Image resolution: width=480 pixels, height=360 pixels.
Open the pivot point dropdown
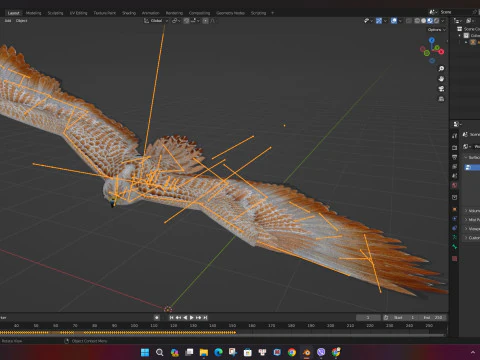(x=176, y=21)
